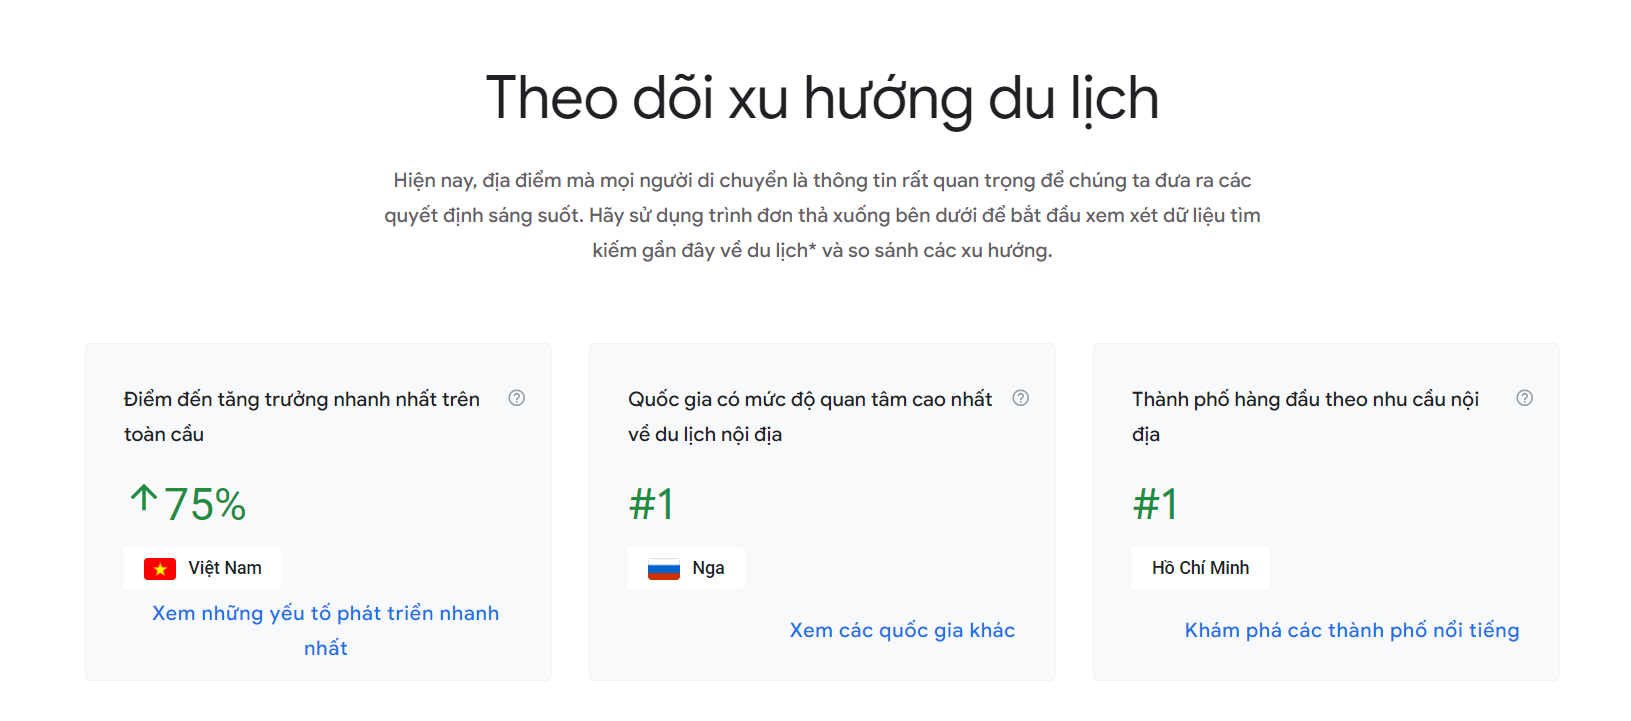Open the "Xem các quốc gia khác" link
The height and width of the screenshot is (721, 1631).
[x=902, y=630]
